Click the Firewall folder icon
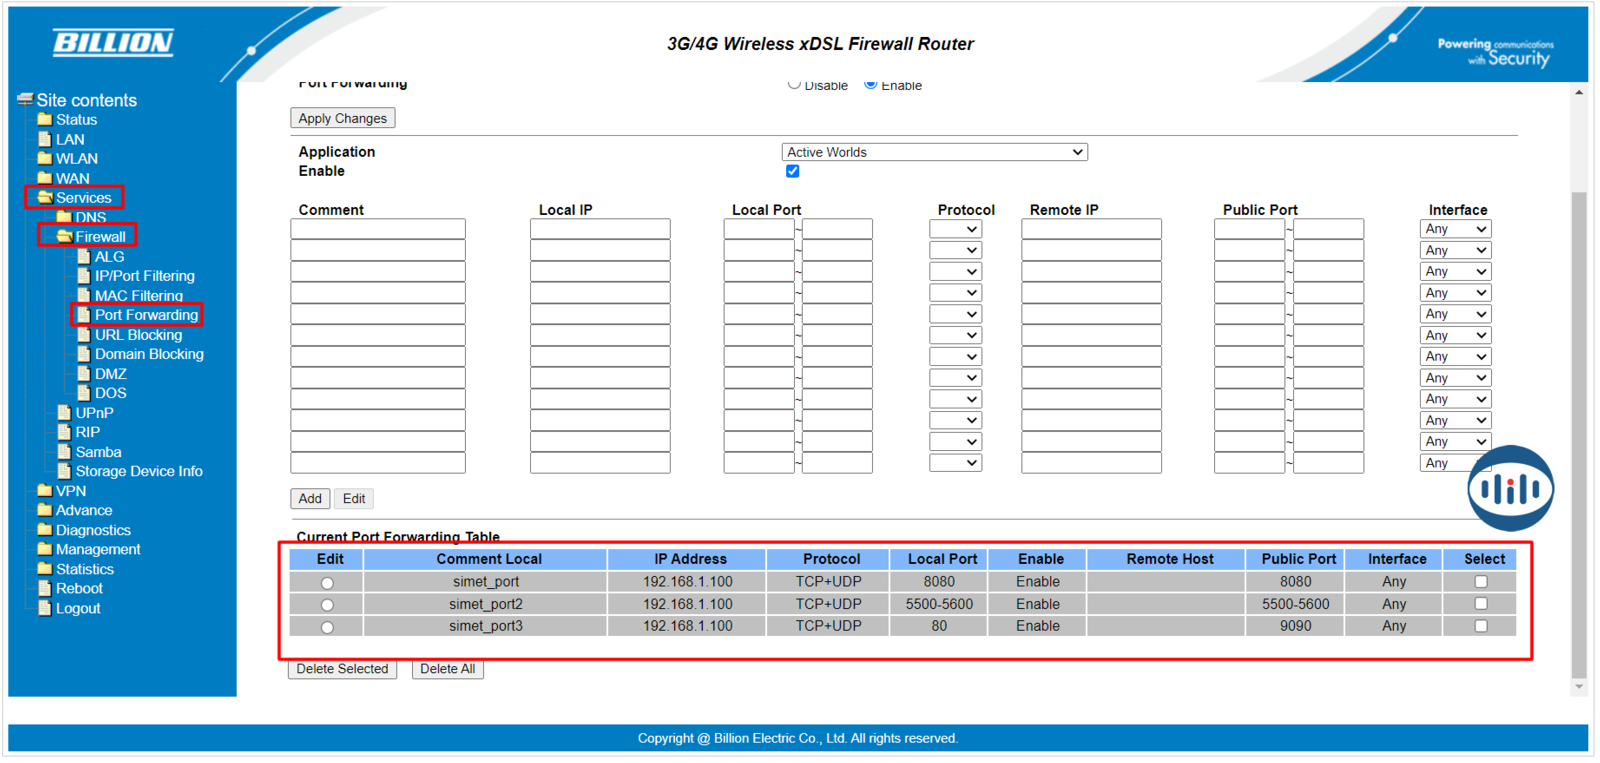Screen dimensions: 1600x763 coord(64,236)
